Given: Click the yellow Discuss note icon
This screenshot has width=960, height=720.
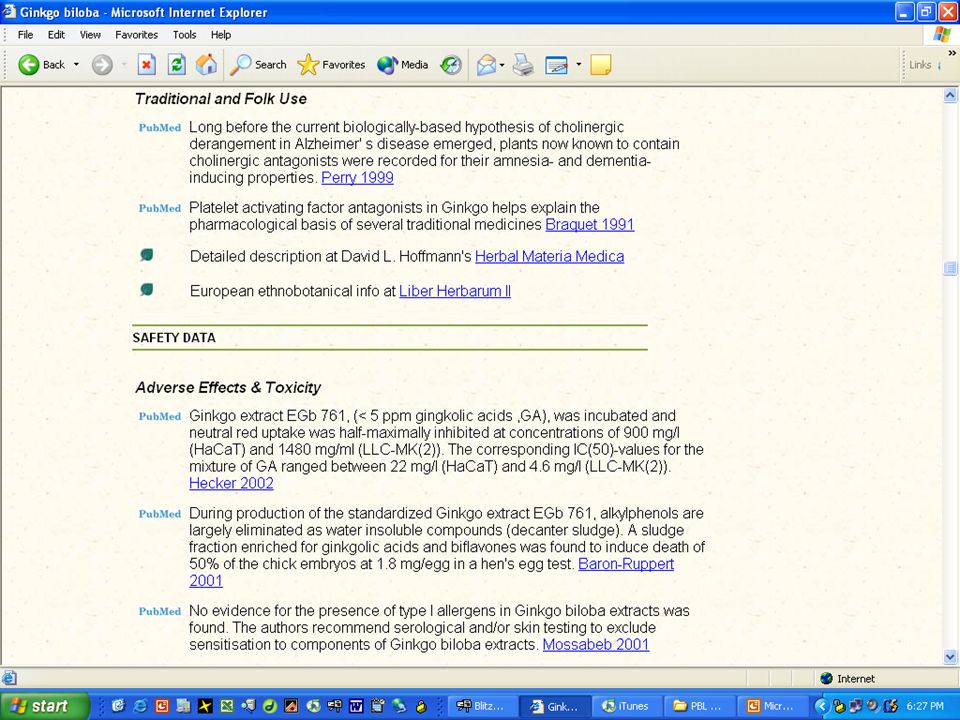Looking at the screenshot, I should (601, 64).
